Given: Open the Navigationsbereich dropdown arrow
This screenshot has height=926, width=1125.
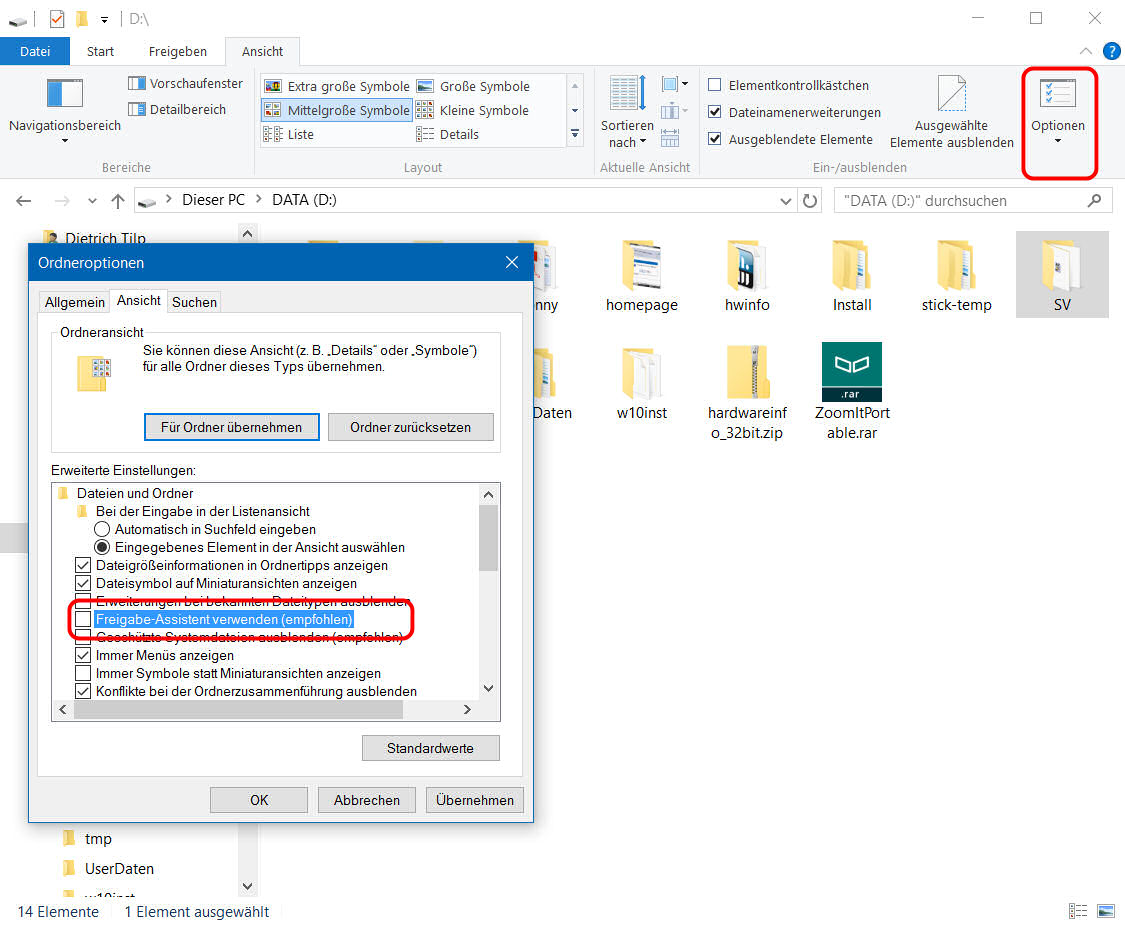Looking at the screenshot, I should coord(65,141).
